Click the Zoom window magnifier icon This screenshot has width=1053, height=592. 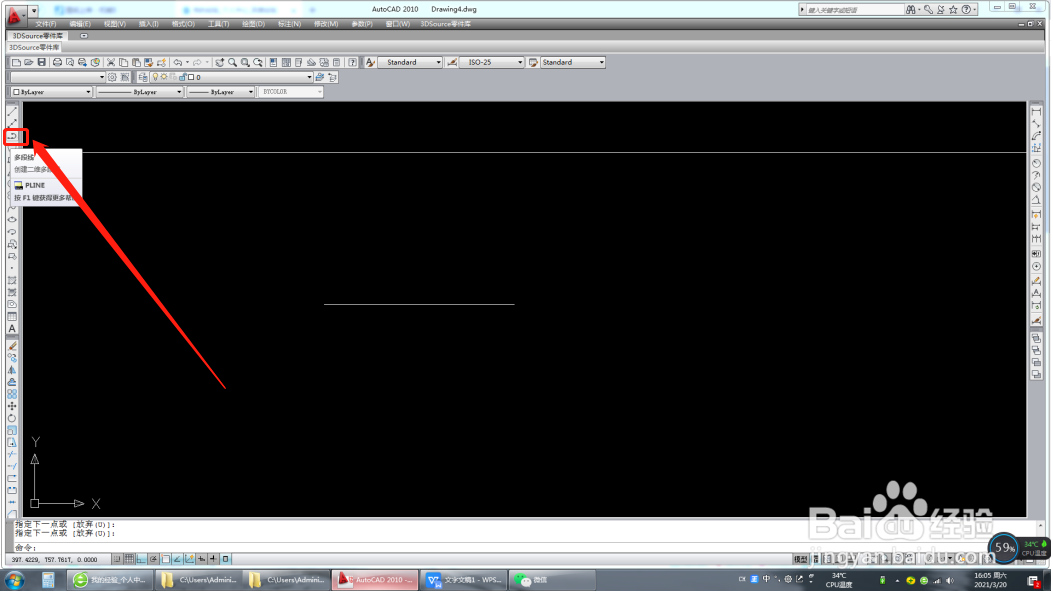click(x=245, y=62)
